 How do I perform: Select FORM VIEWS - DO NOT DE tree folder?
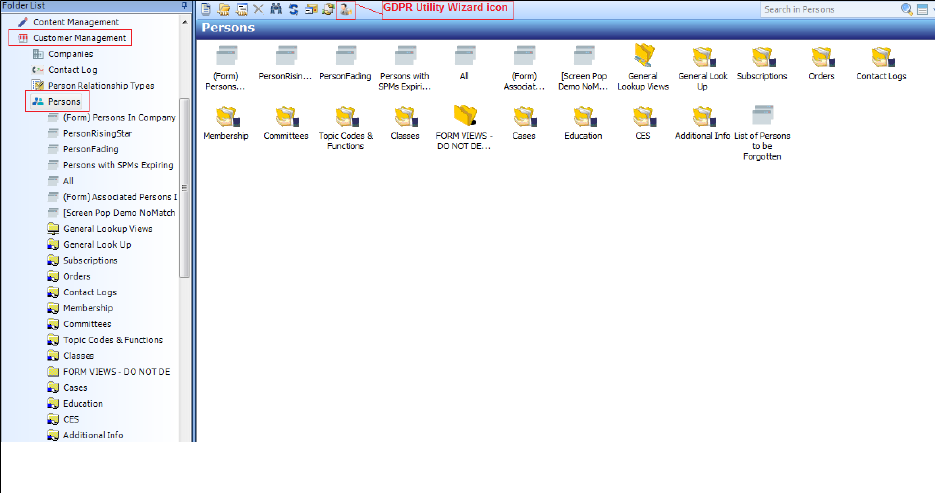pyautogui.click(x=116, y=371)
